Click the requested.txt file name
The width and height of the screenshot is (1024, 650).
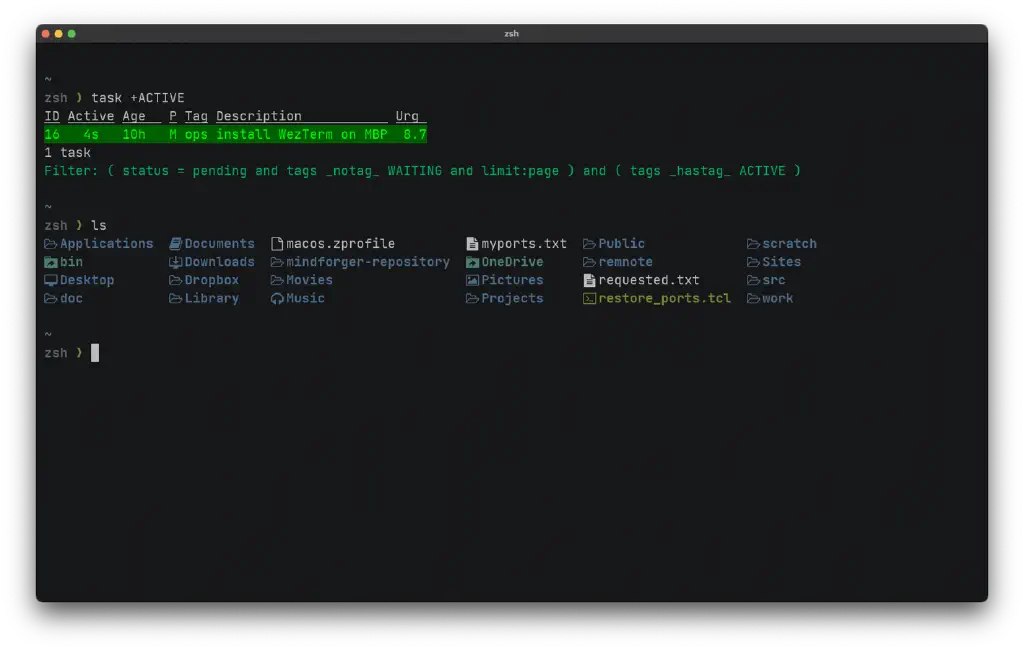coord(648,280)
